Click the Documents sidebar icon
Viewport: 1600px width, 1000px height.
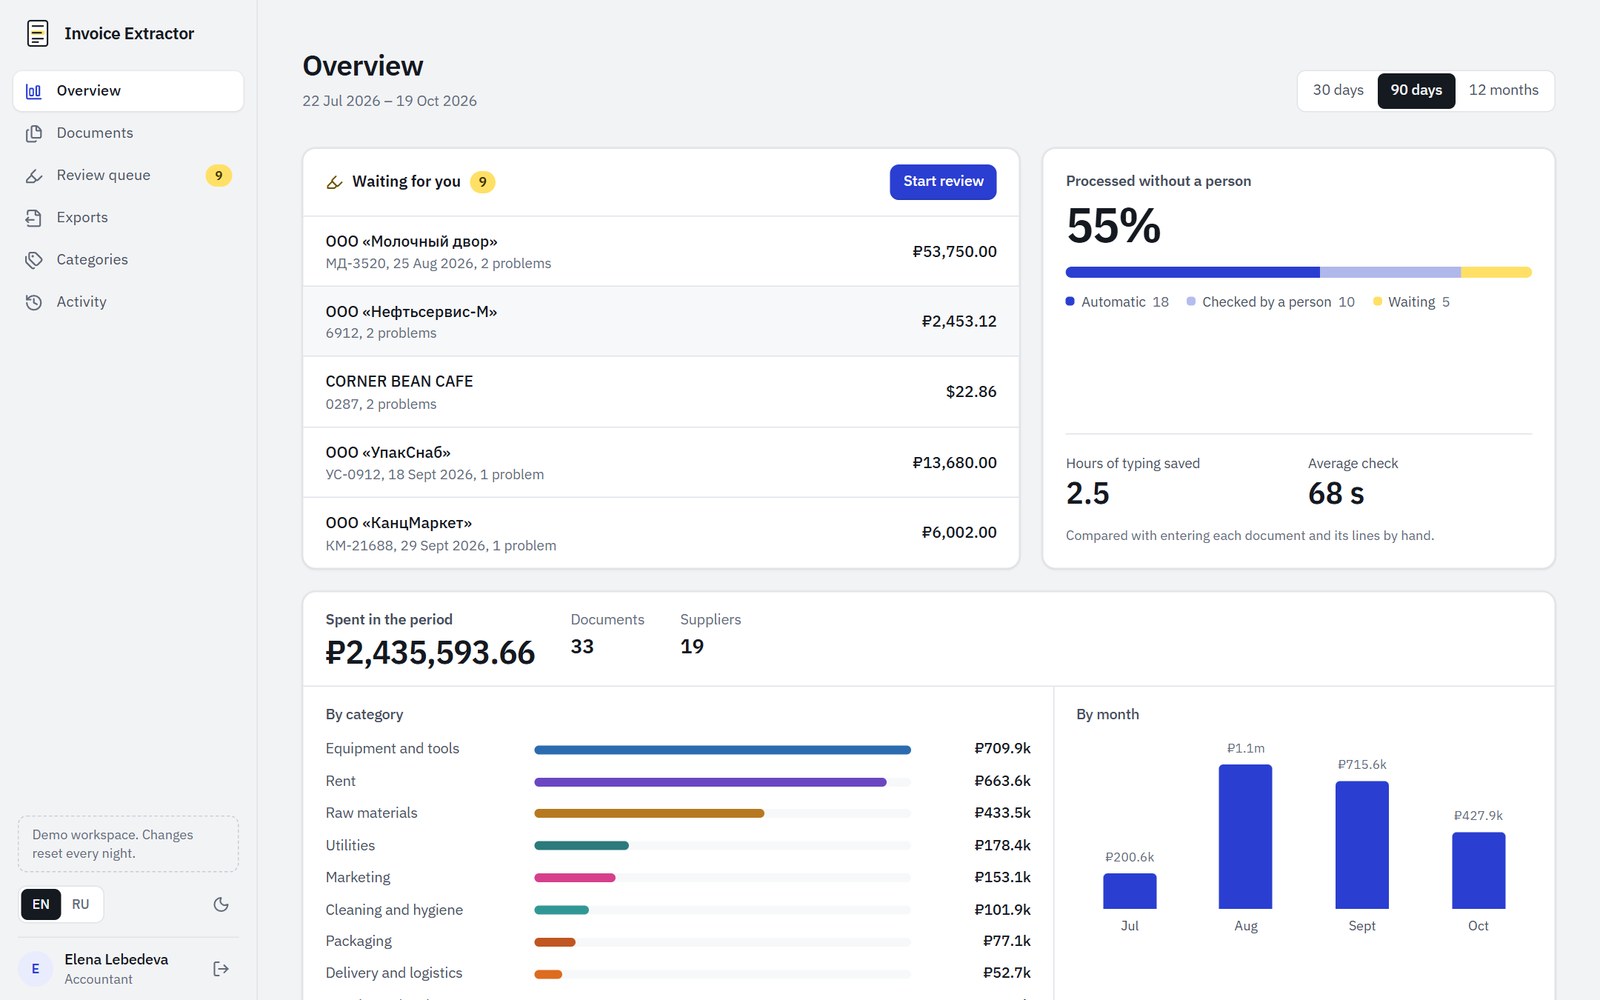pyautogui.click(x=34, y=133)
